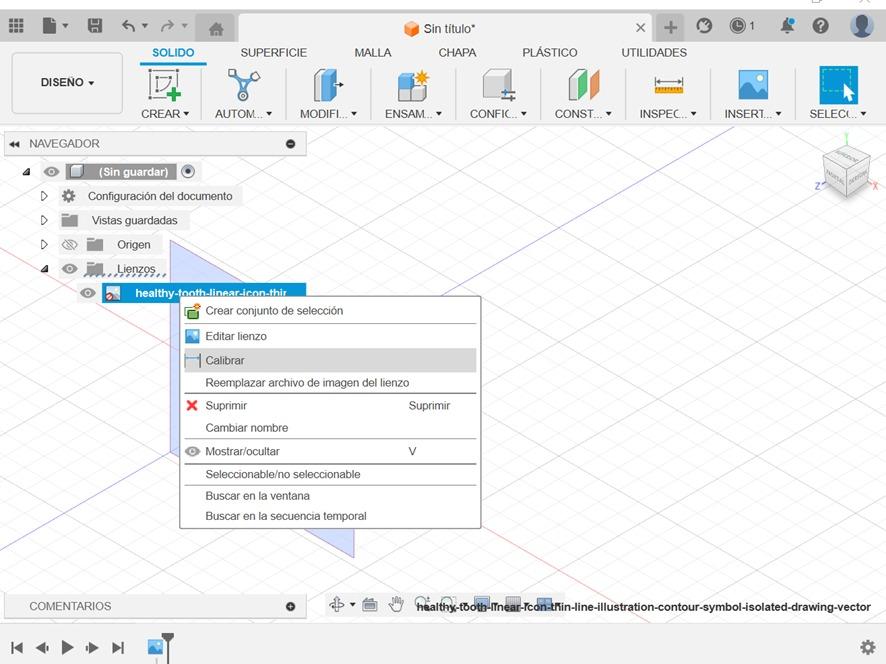Image resolution: width=886 pixels, height=664 pixels.
Task: Click the Inspect measure ruler icon
Action: [668, 85]
